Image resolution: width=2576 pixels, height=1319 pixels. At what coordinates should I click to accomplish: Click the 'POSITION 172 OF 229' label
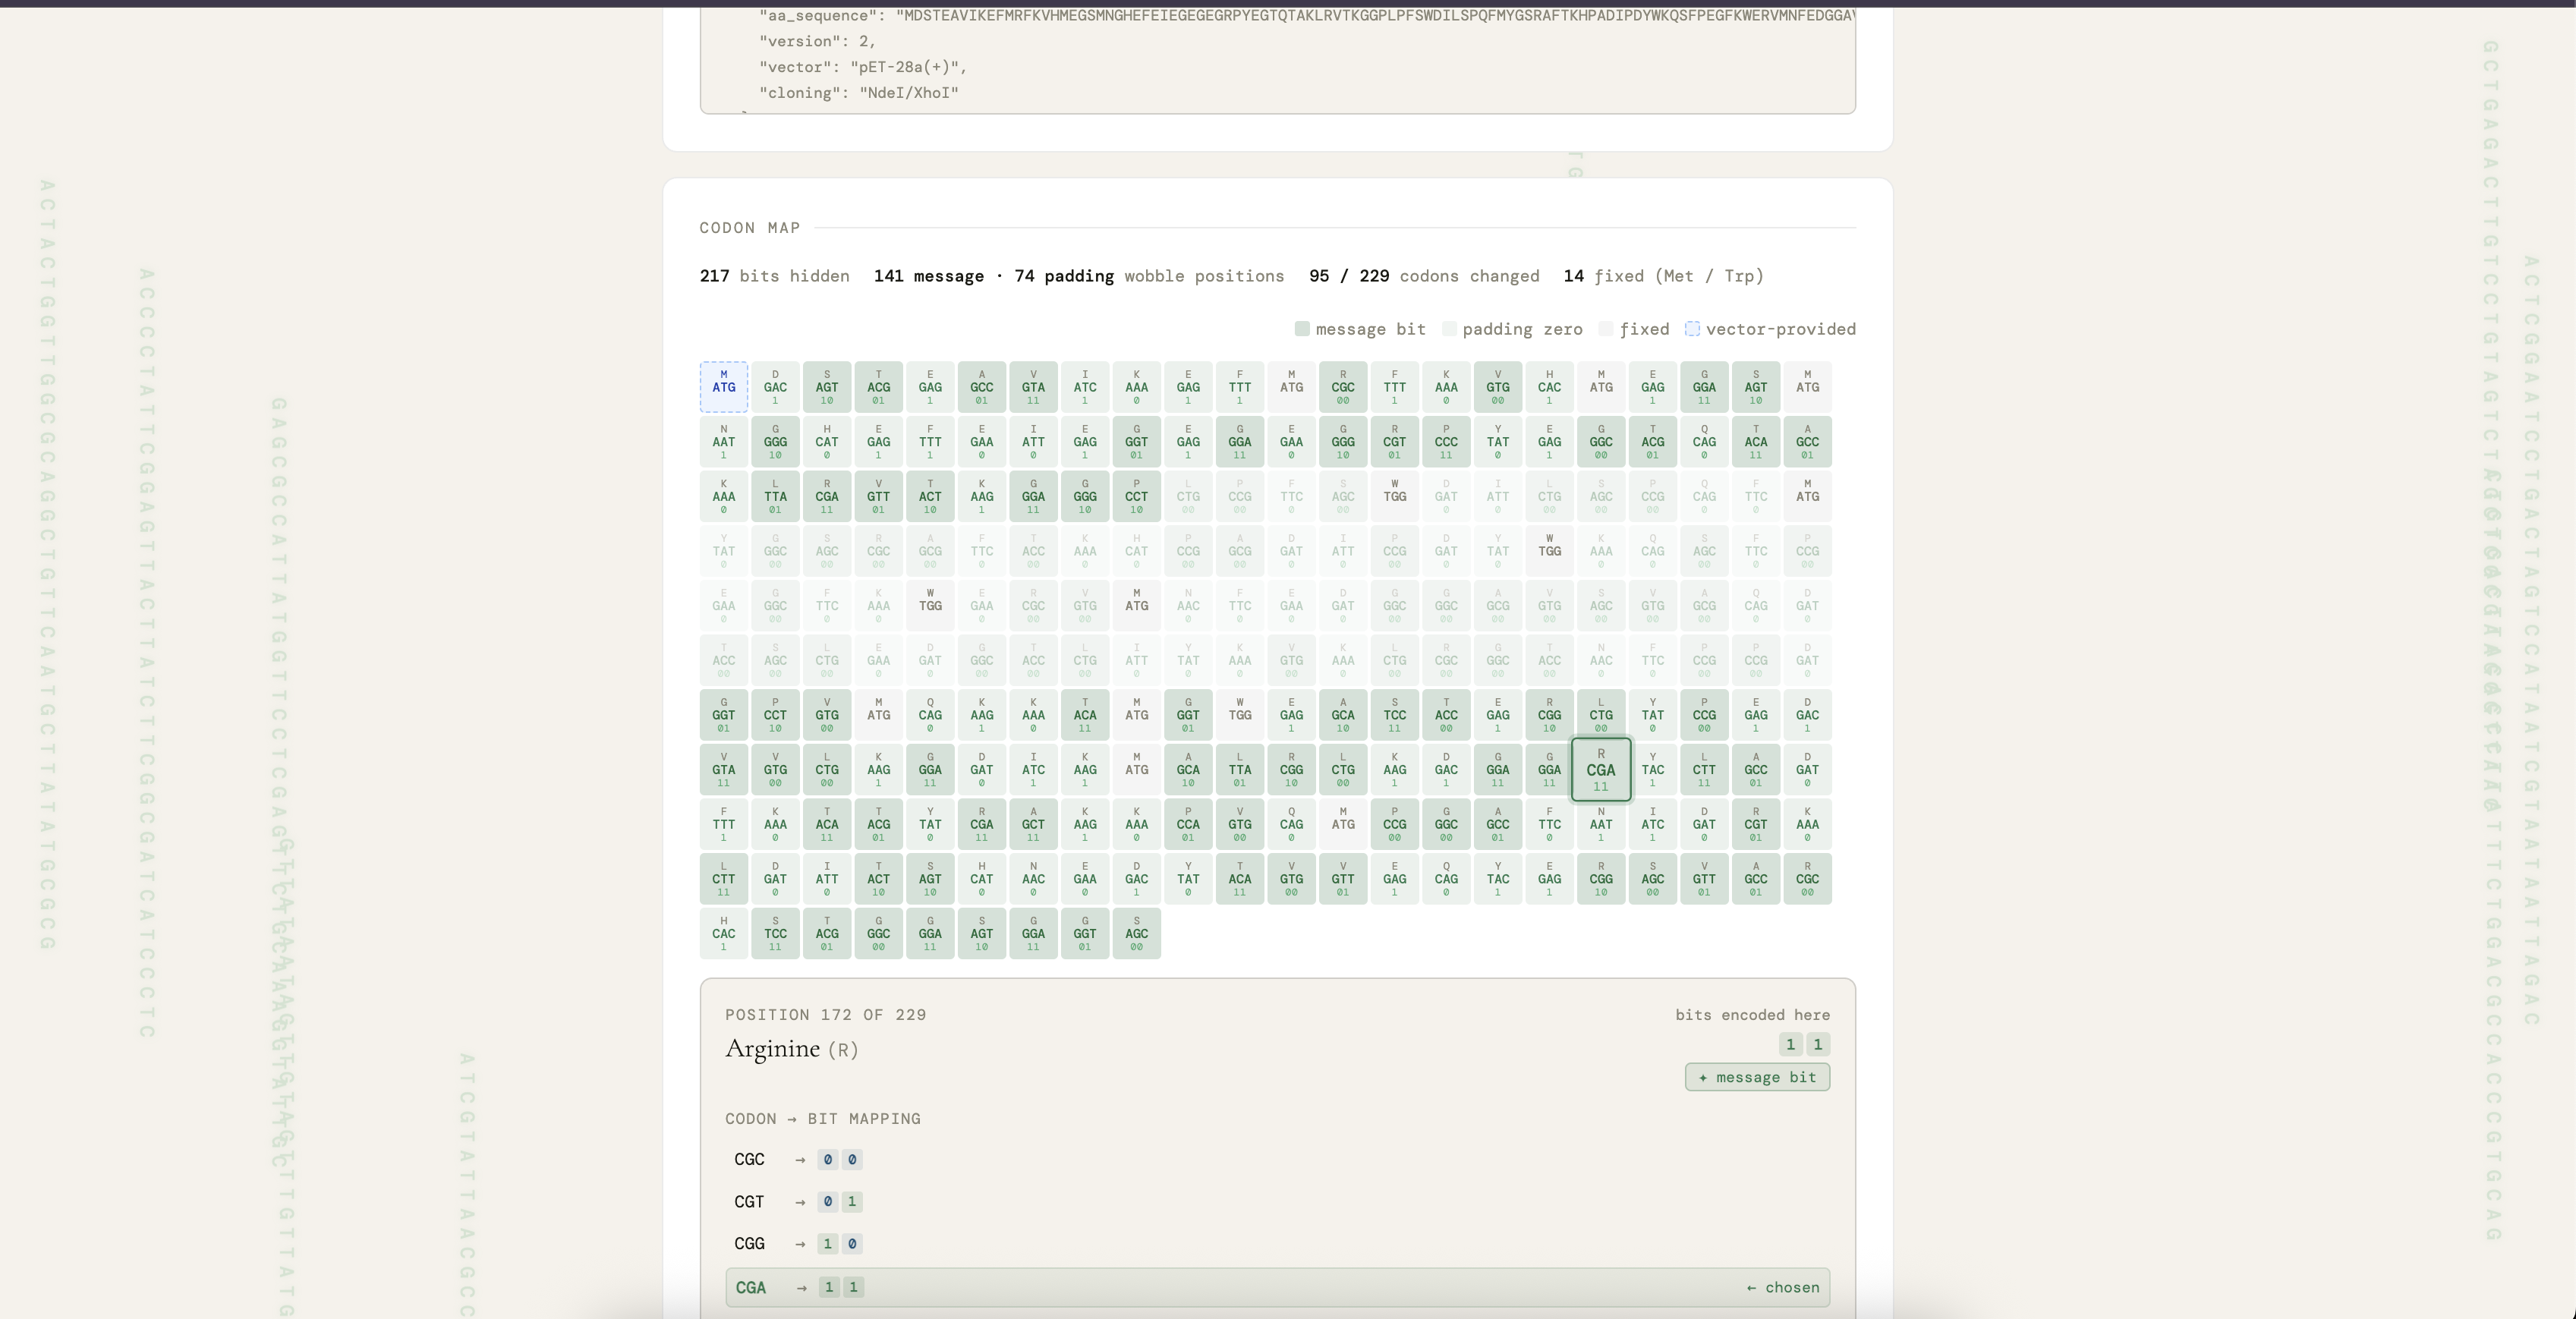coord(826,1015)
